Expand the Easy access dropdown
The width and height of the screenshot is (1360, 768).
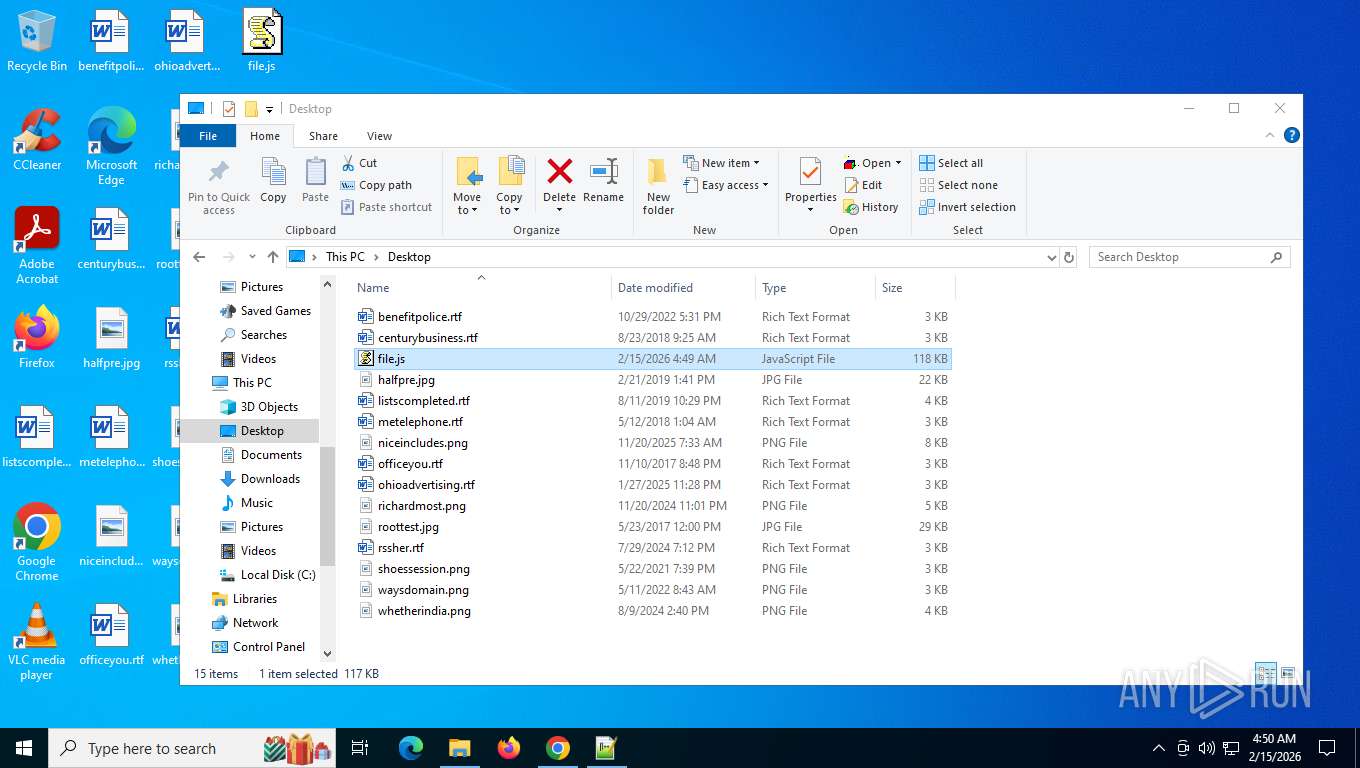click(x=726, y=185)
